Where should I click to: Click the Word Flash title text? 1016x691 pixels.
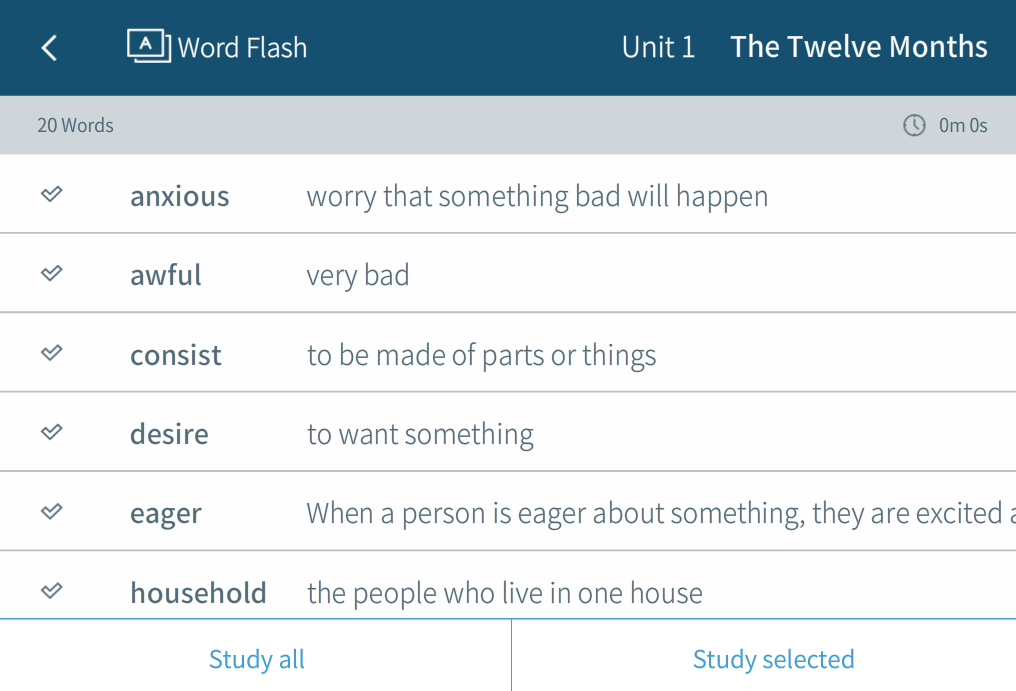[x=242, y=48]
